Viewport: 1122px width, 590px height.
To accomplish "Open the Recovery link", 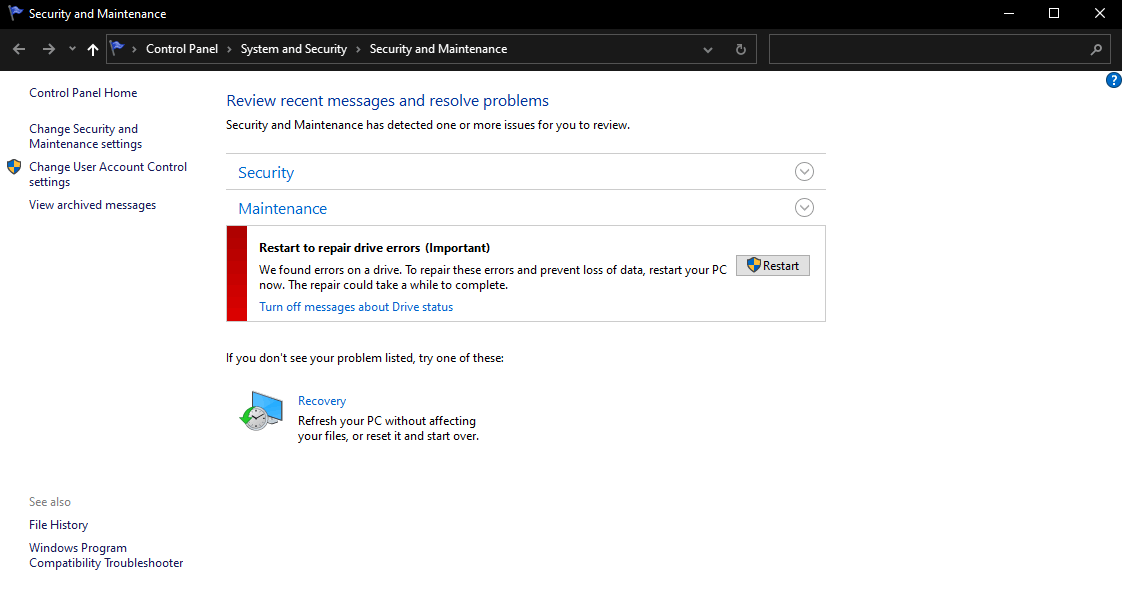I will (322, 401).
